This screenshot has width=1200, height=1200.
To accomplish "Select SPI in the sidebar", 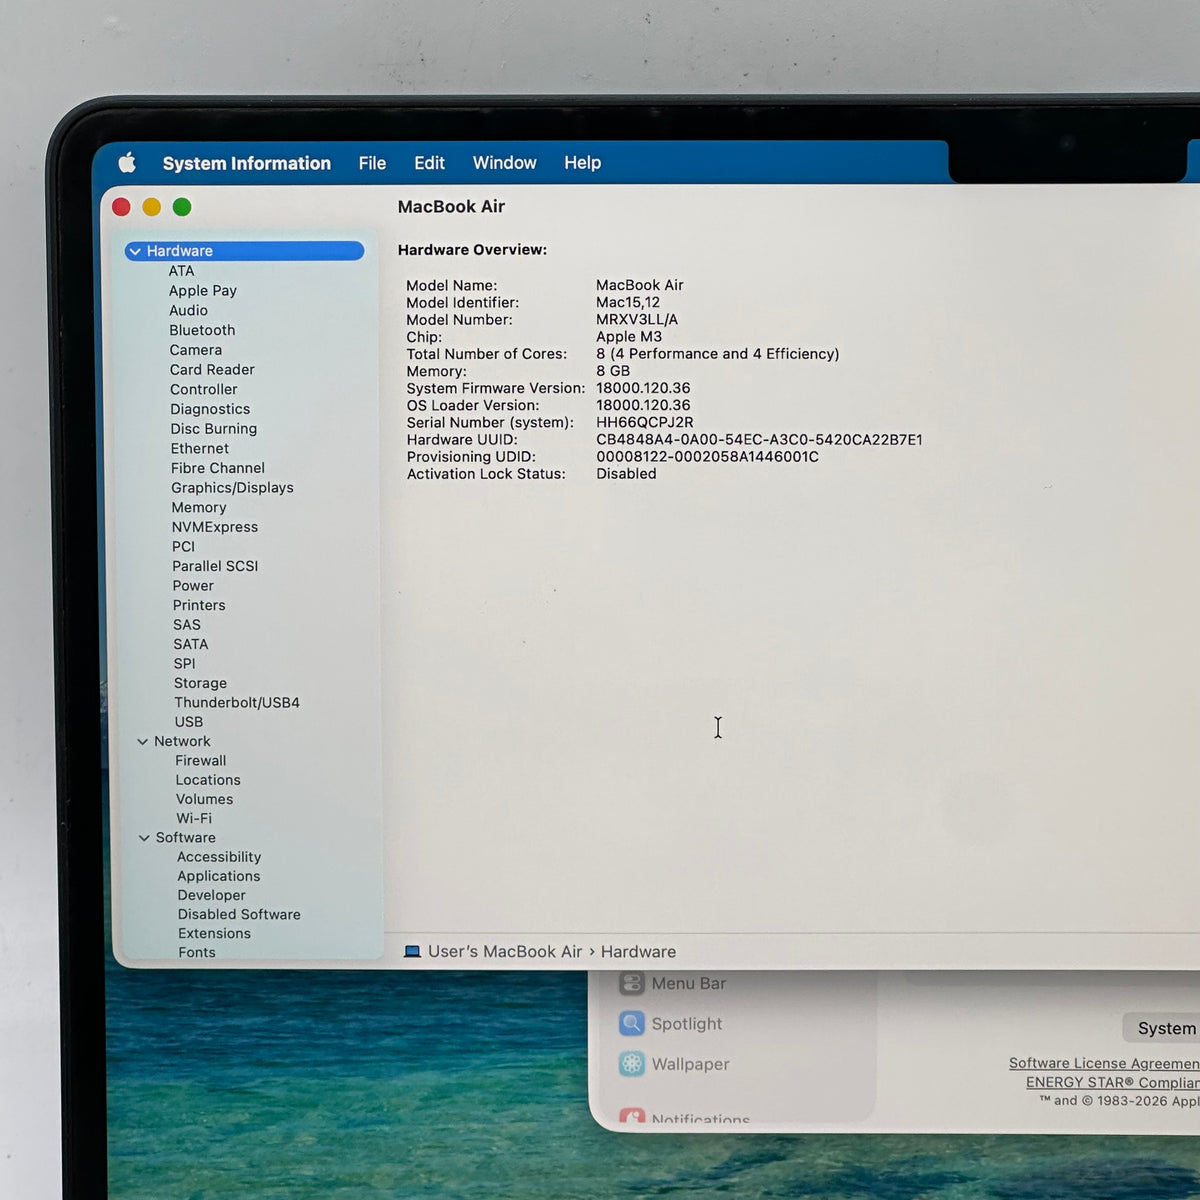I will point(185,663).
